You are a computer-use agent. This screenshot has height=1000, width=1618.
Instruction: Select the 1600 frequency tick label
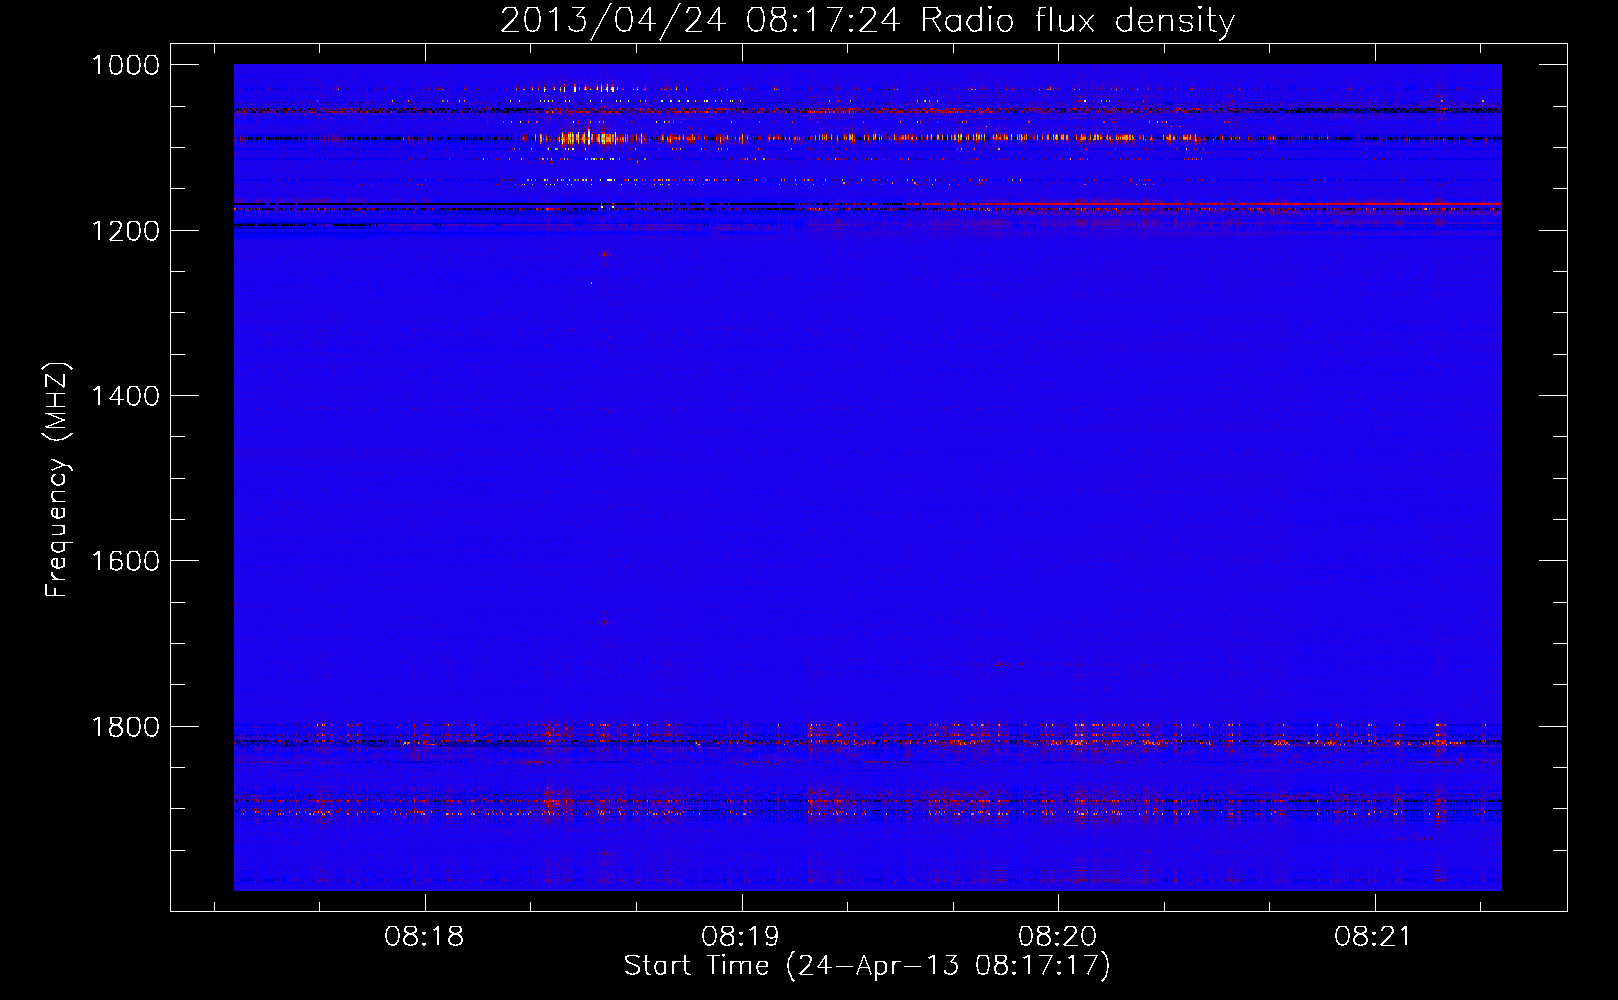pos(125,561)
